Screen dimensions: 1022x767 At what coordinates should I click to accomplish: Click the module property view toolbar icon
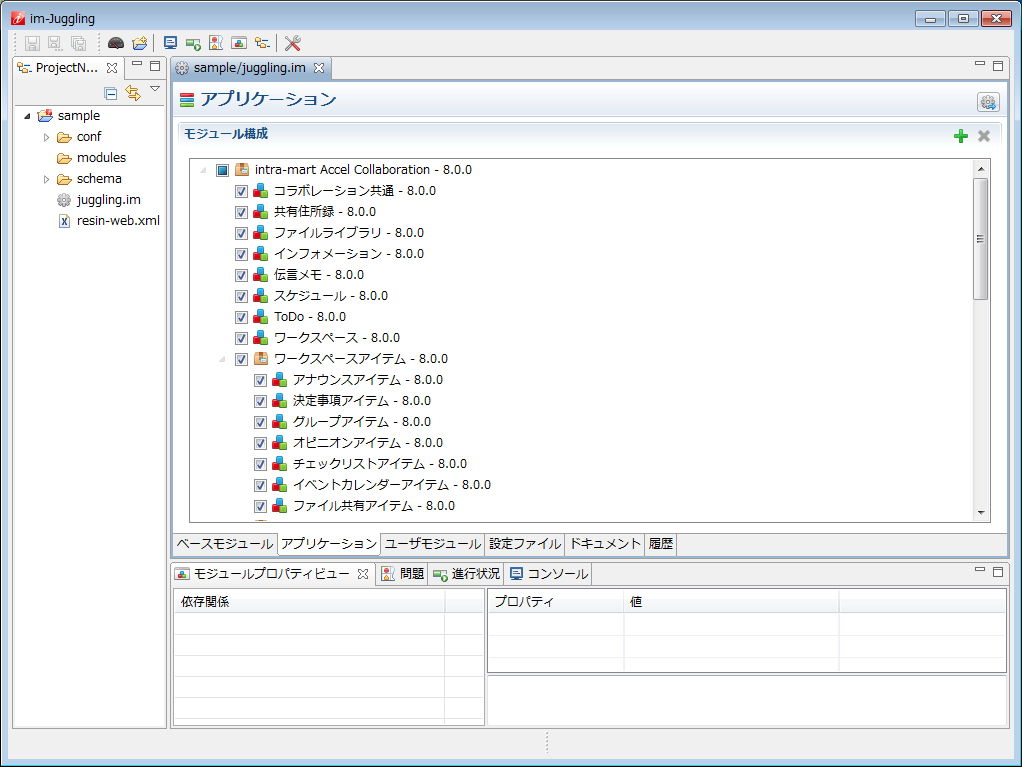(x=239, y=43)
